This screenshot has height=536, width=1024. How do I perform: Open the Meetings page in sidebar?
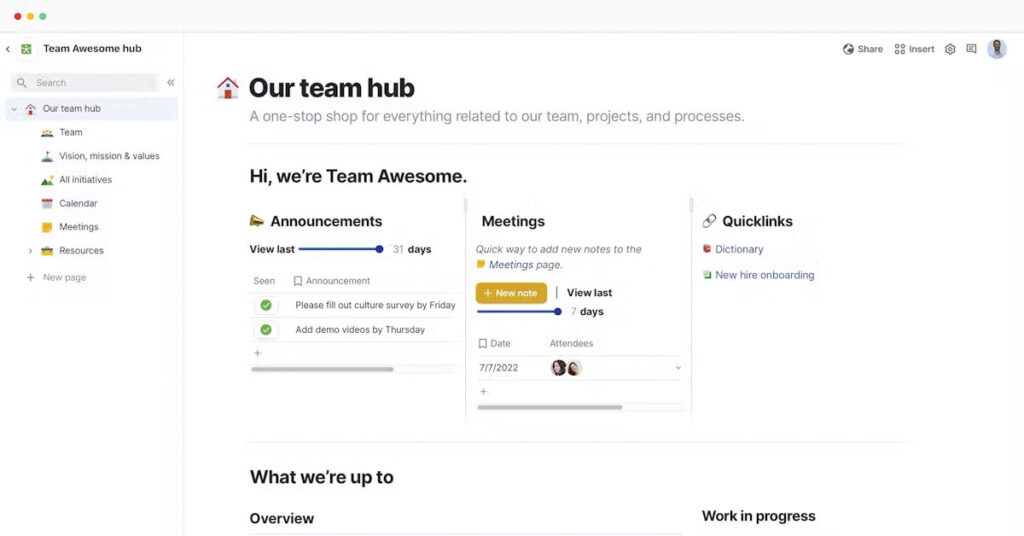[78, 227]
